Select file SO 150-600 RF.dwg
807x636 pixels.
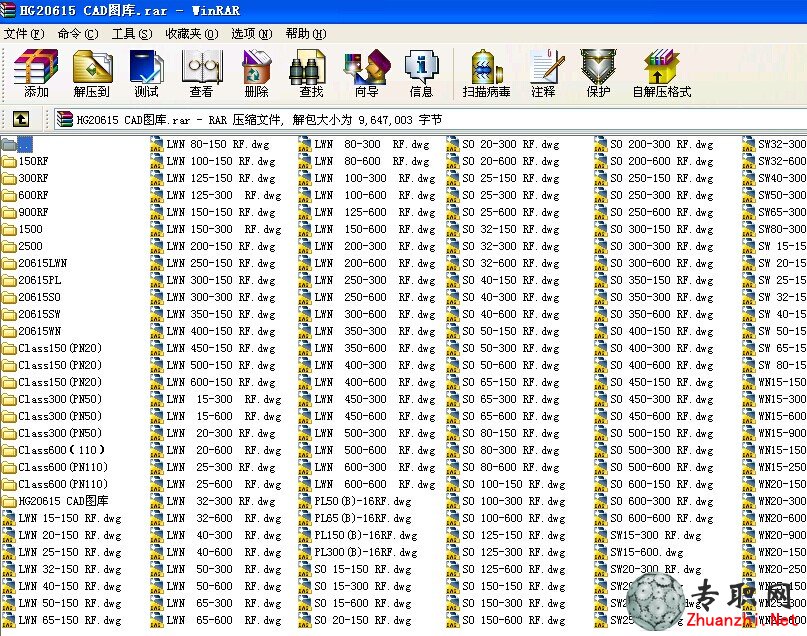[514, 621]
